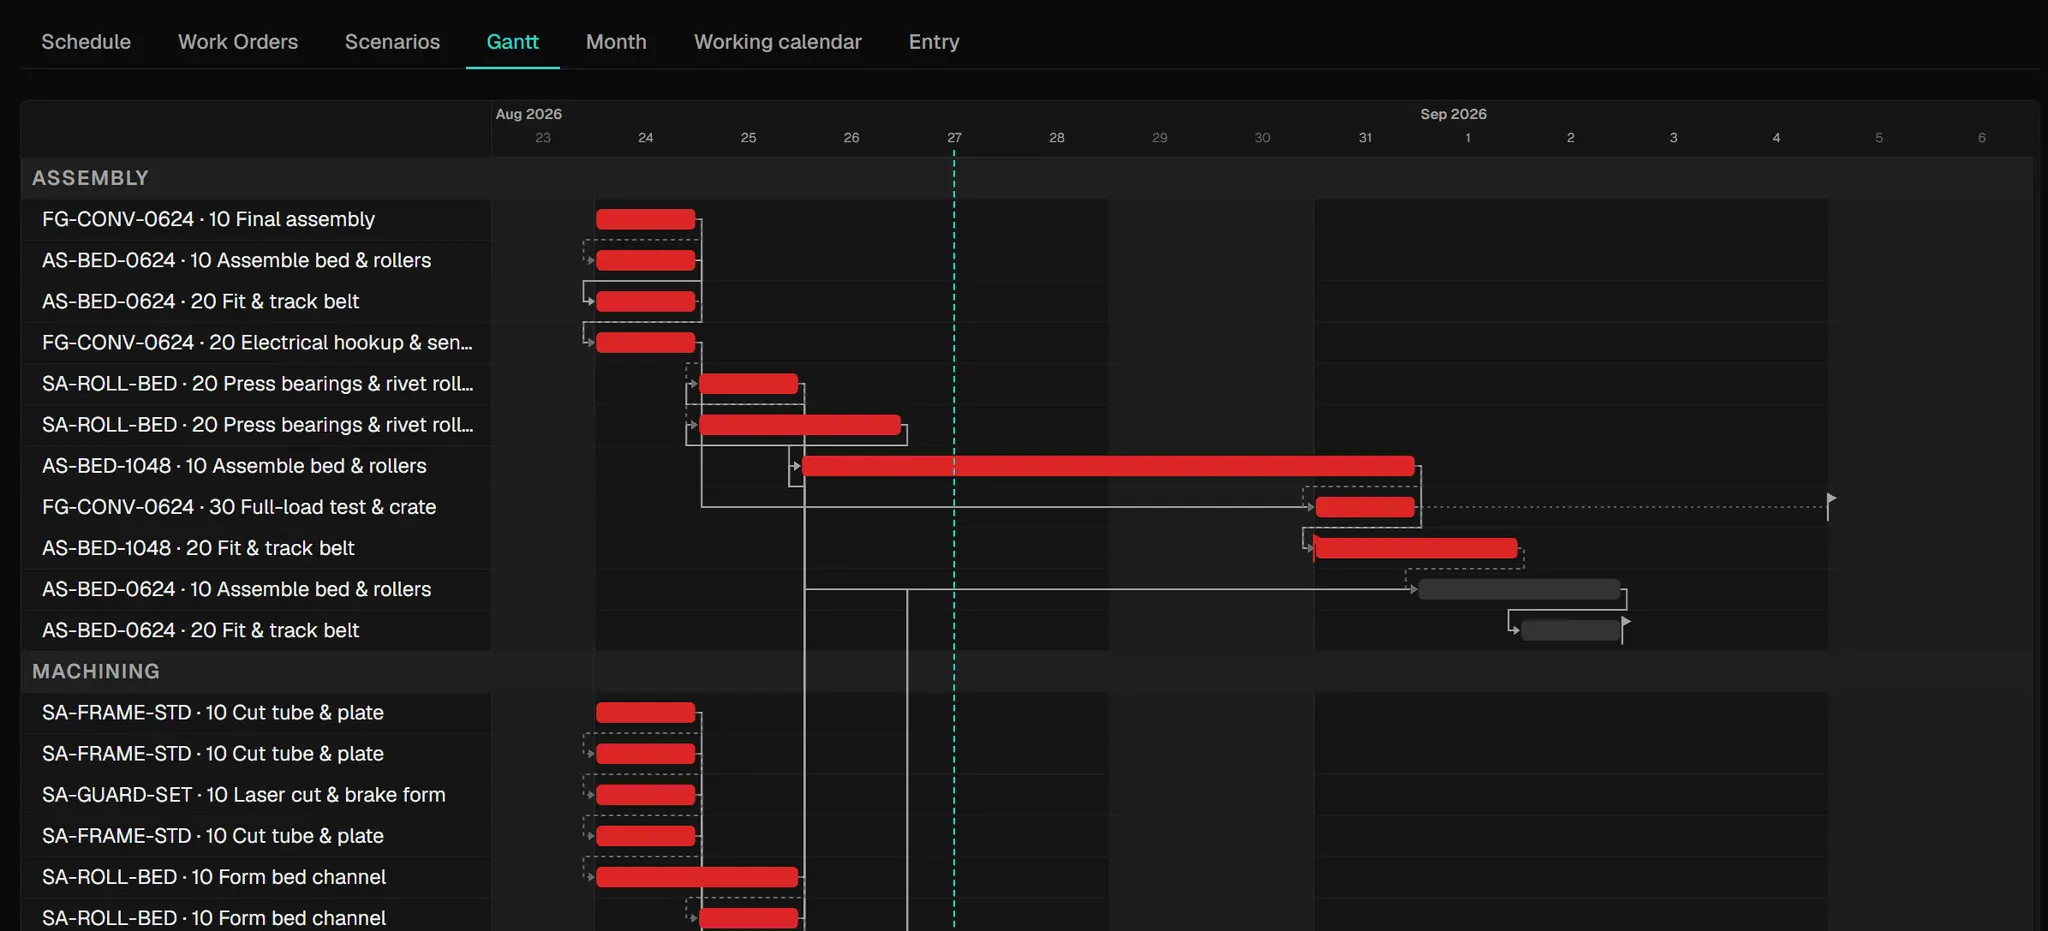Select row FG-CONV-0624 · 30 Full-load test & crate
Image resolution: width=2048 pixels, height=931 pixels.
tap(256, 507)
